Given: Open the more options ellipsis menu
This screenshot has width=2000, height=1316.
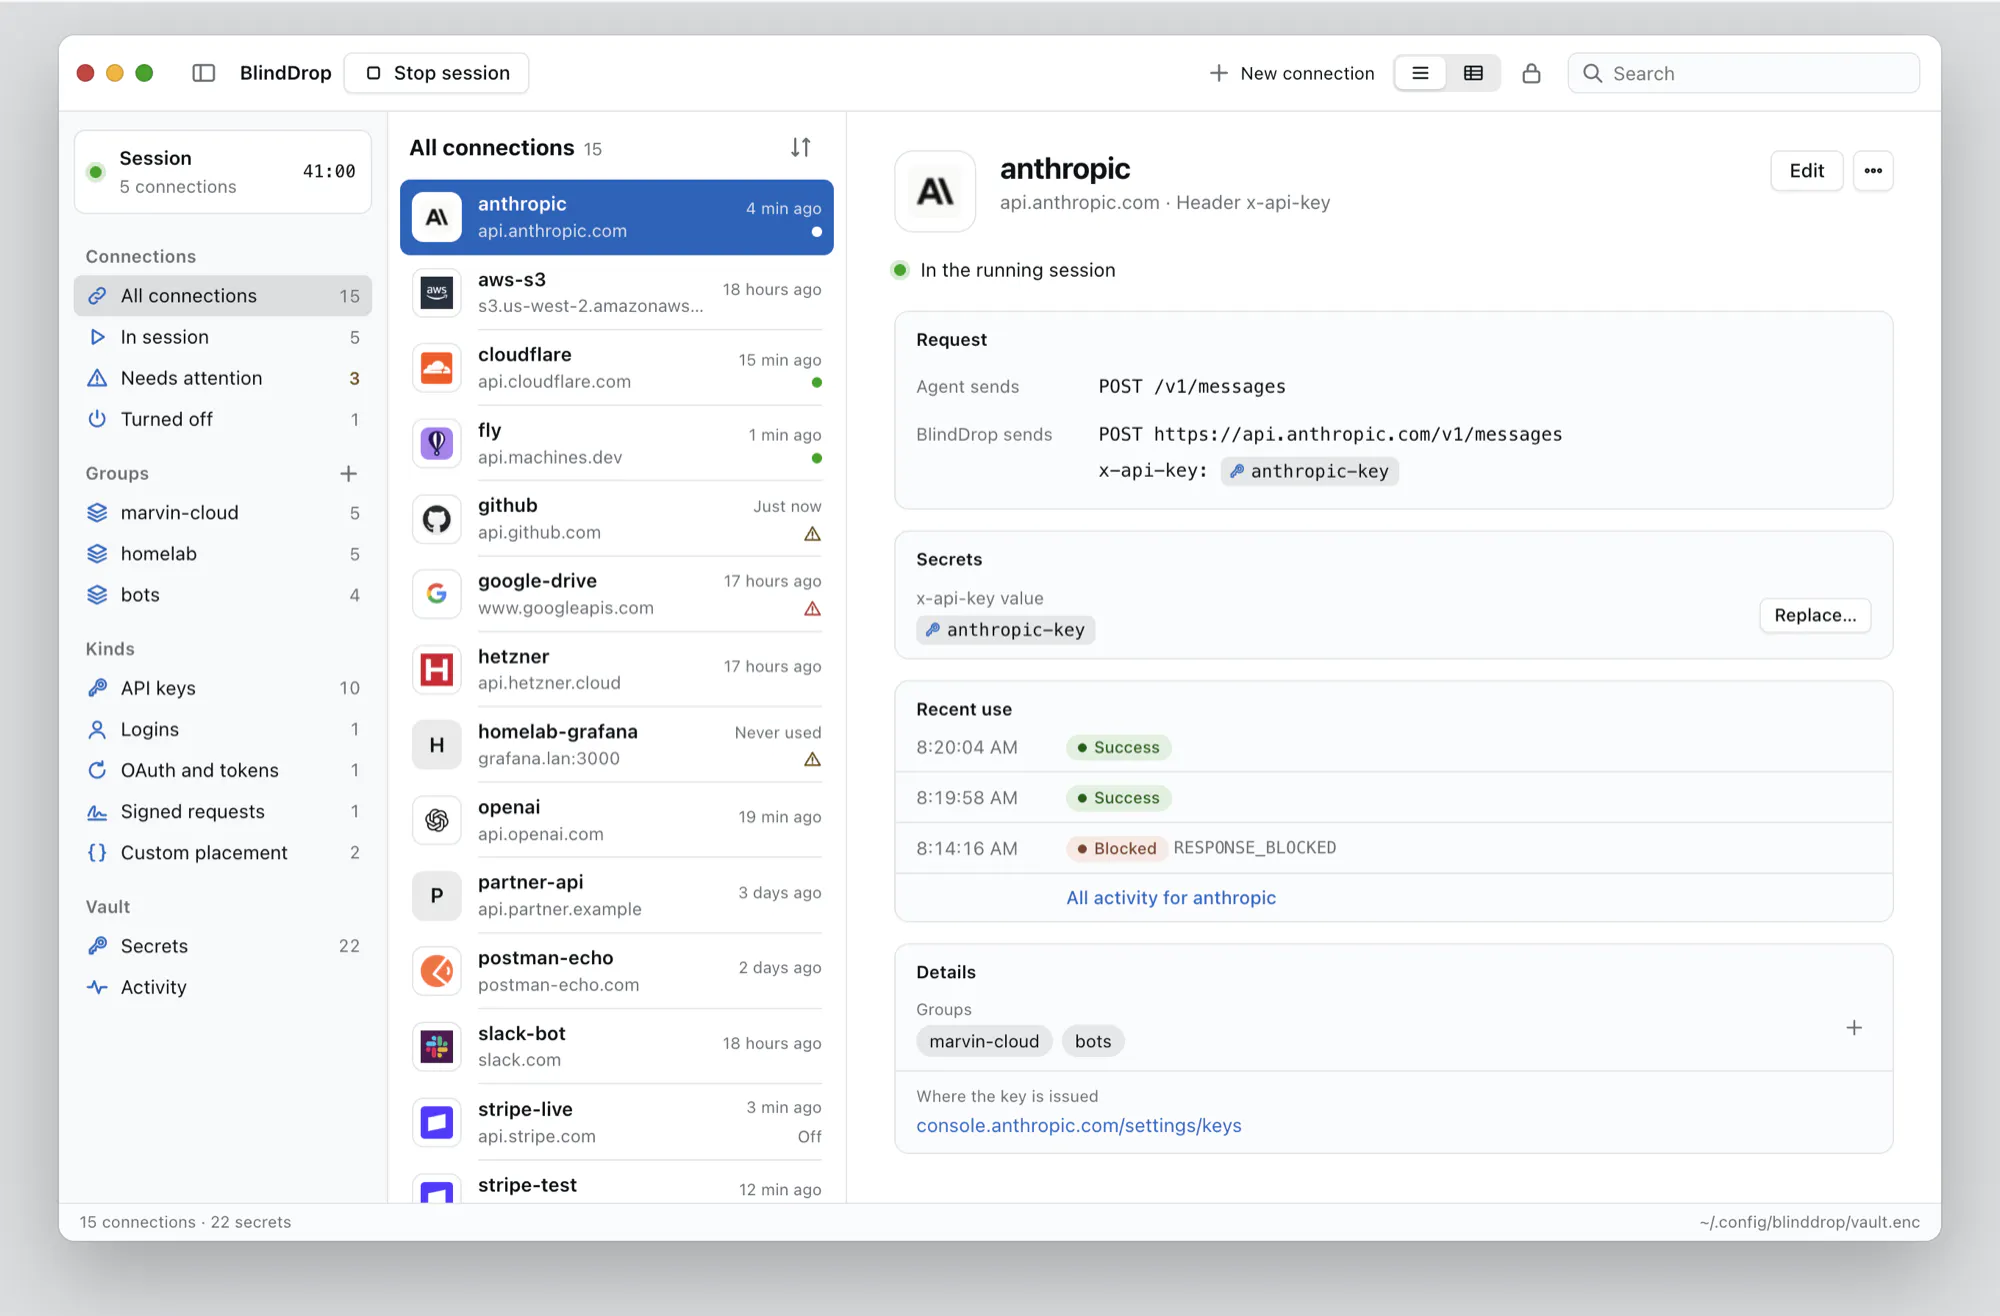Looking at the screenshot, I should pyautogui.click(x=1873, y=171).
